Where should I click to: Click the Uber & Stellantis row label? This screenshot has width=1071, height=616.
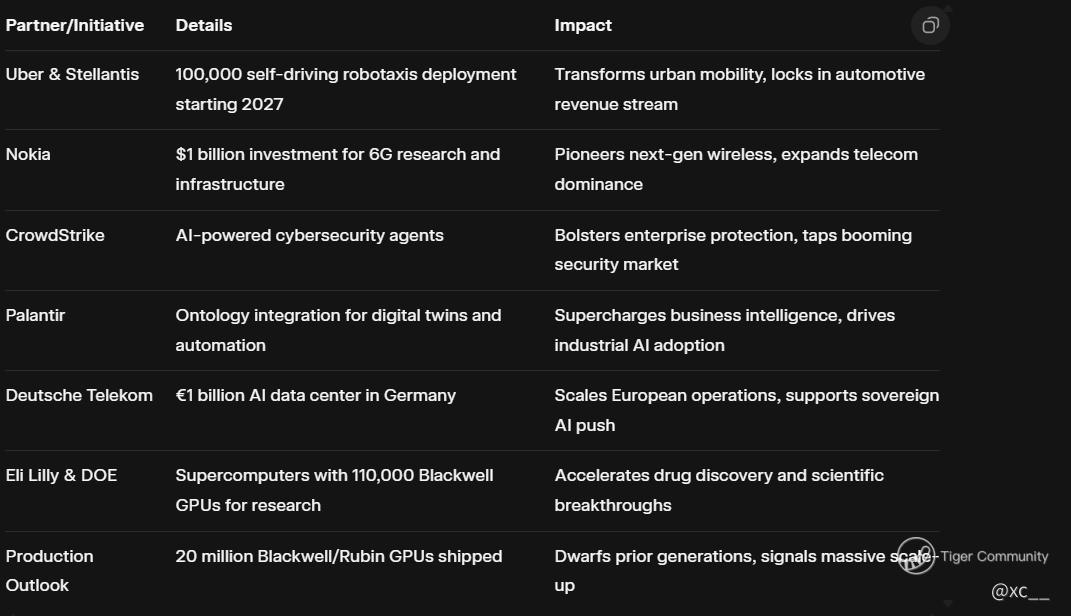72,75
